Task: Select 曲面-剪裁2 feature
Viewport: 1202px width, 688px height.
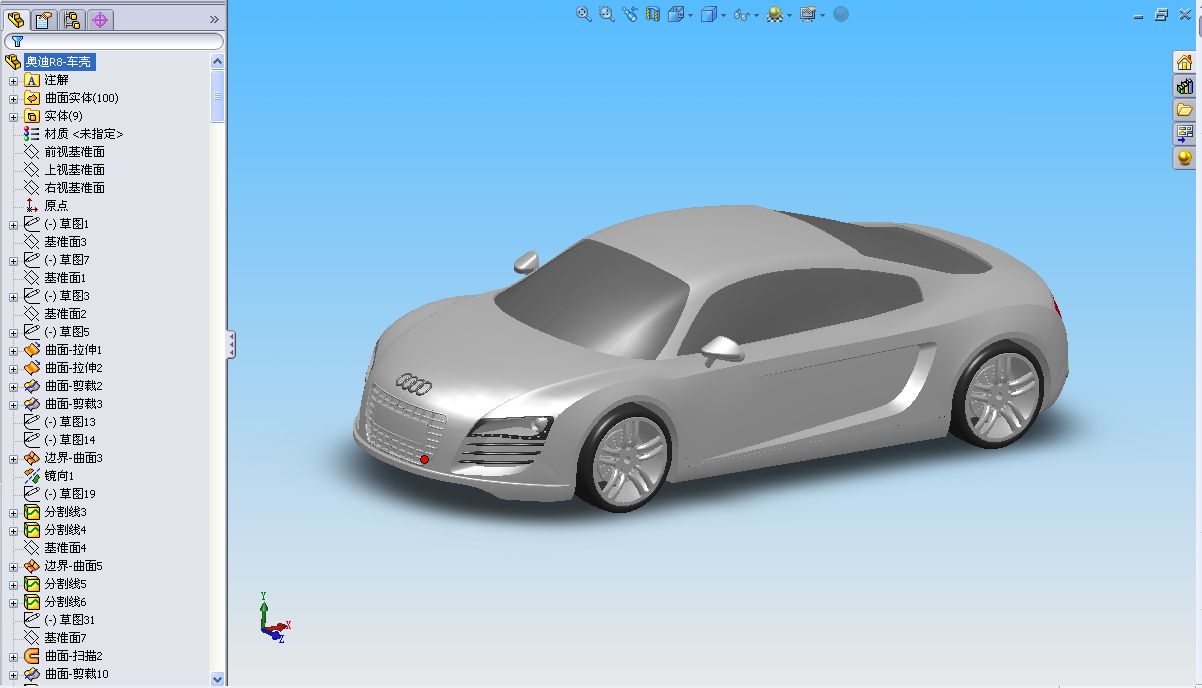Action: (73, 386)
